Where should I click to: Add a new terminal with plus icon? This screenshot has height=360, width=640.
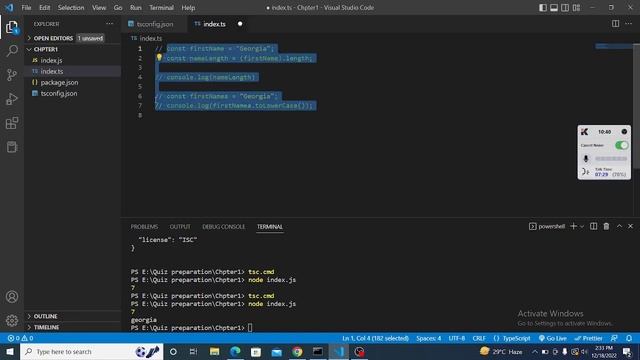coord(573,226)
